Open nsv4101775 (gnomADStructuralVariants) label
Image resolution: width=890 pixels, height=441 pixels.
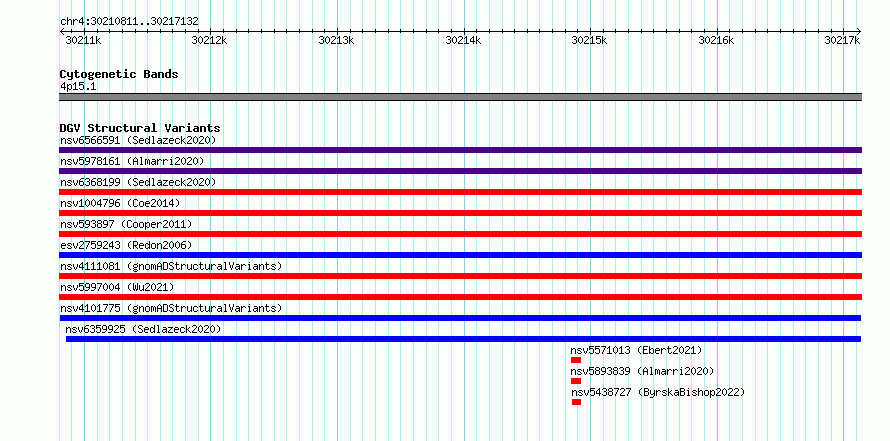pos(171,308)
